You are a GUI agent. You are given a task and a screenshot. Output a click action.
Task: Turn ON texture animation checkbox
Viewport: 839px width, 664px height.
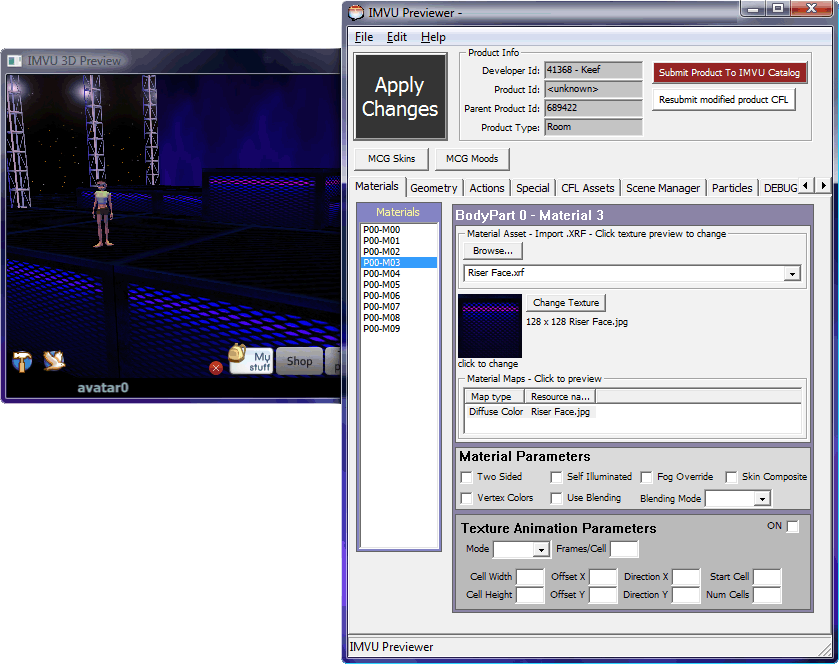(792, 526)
